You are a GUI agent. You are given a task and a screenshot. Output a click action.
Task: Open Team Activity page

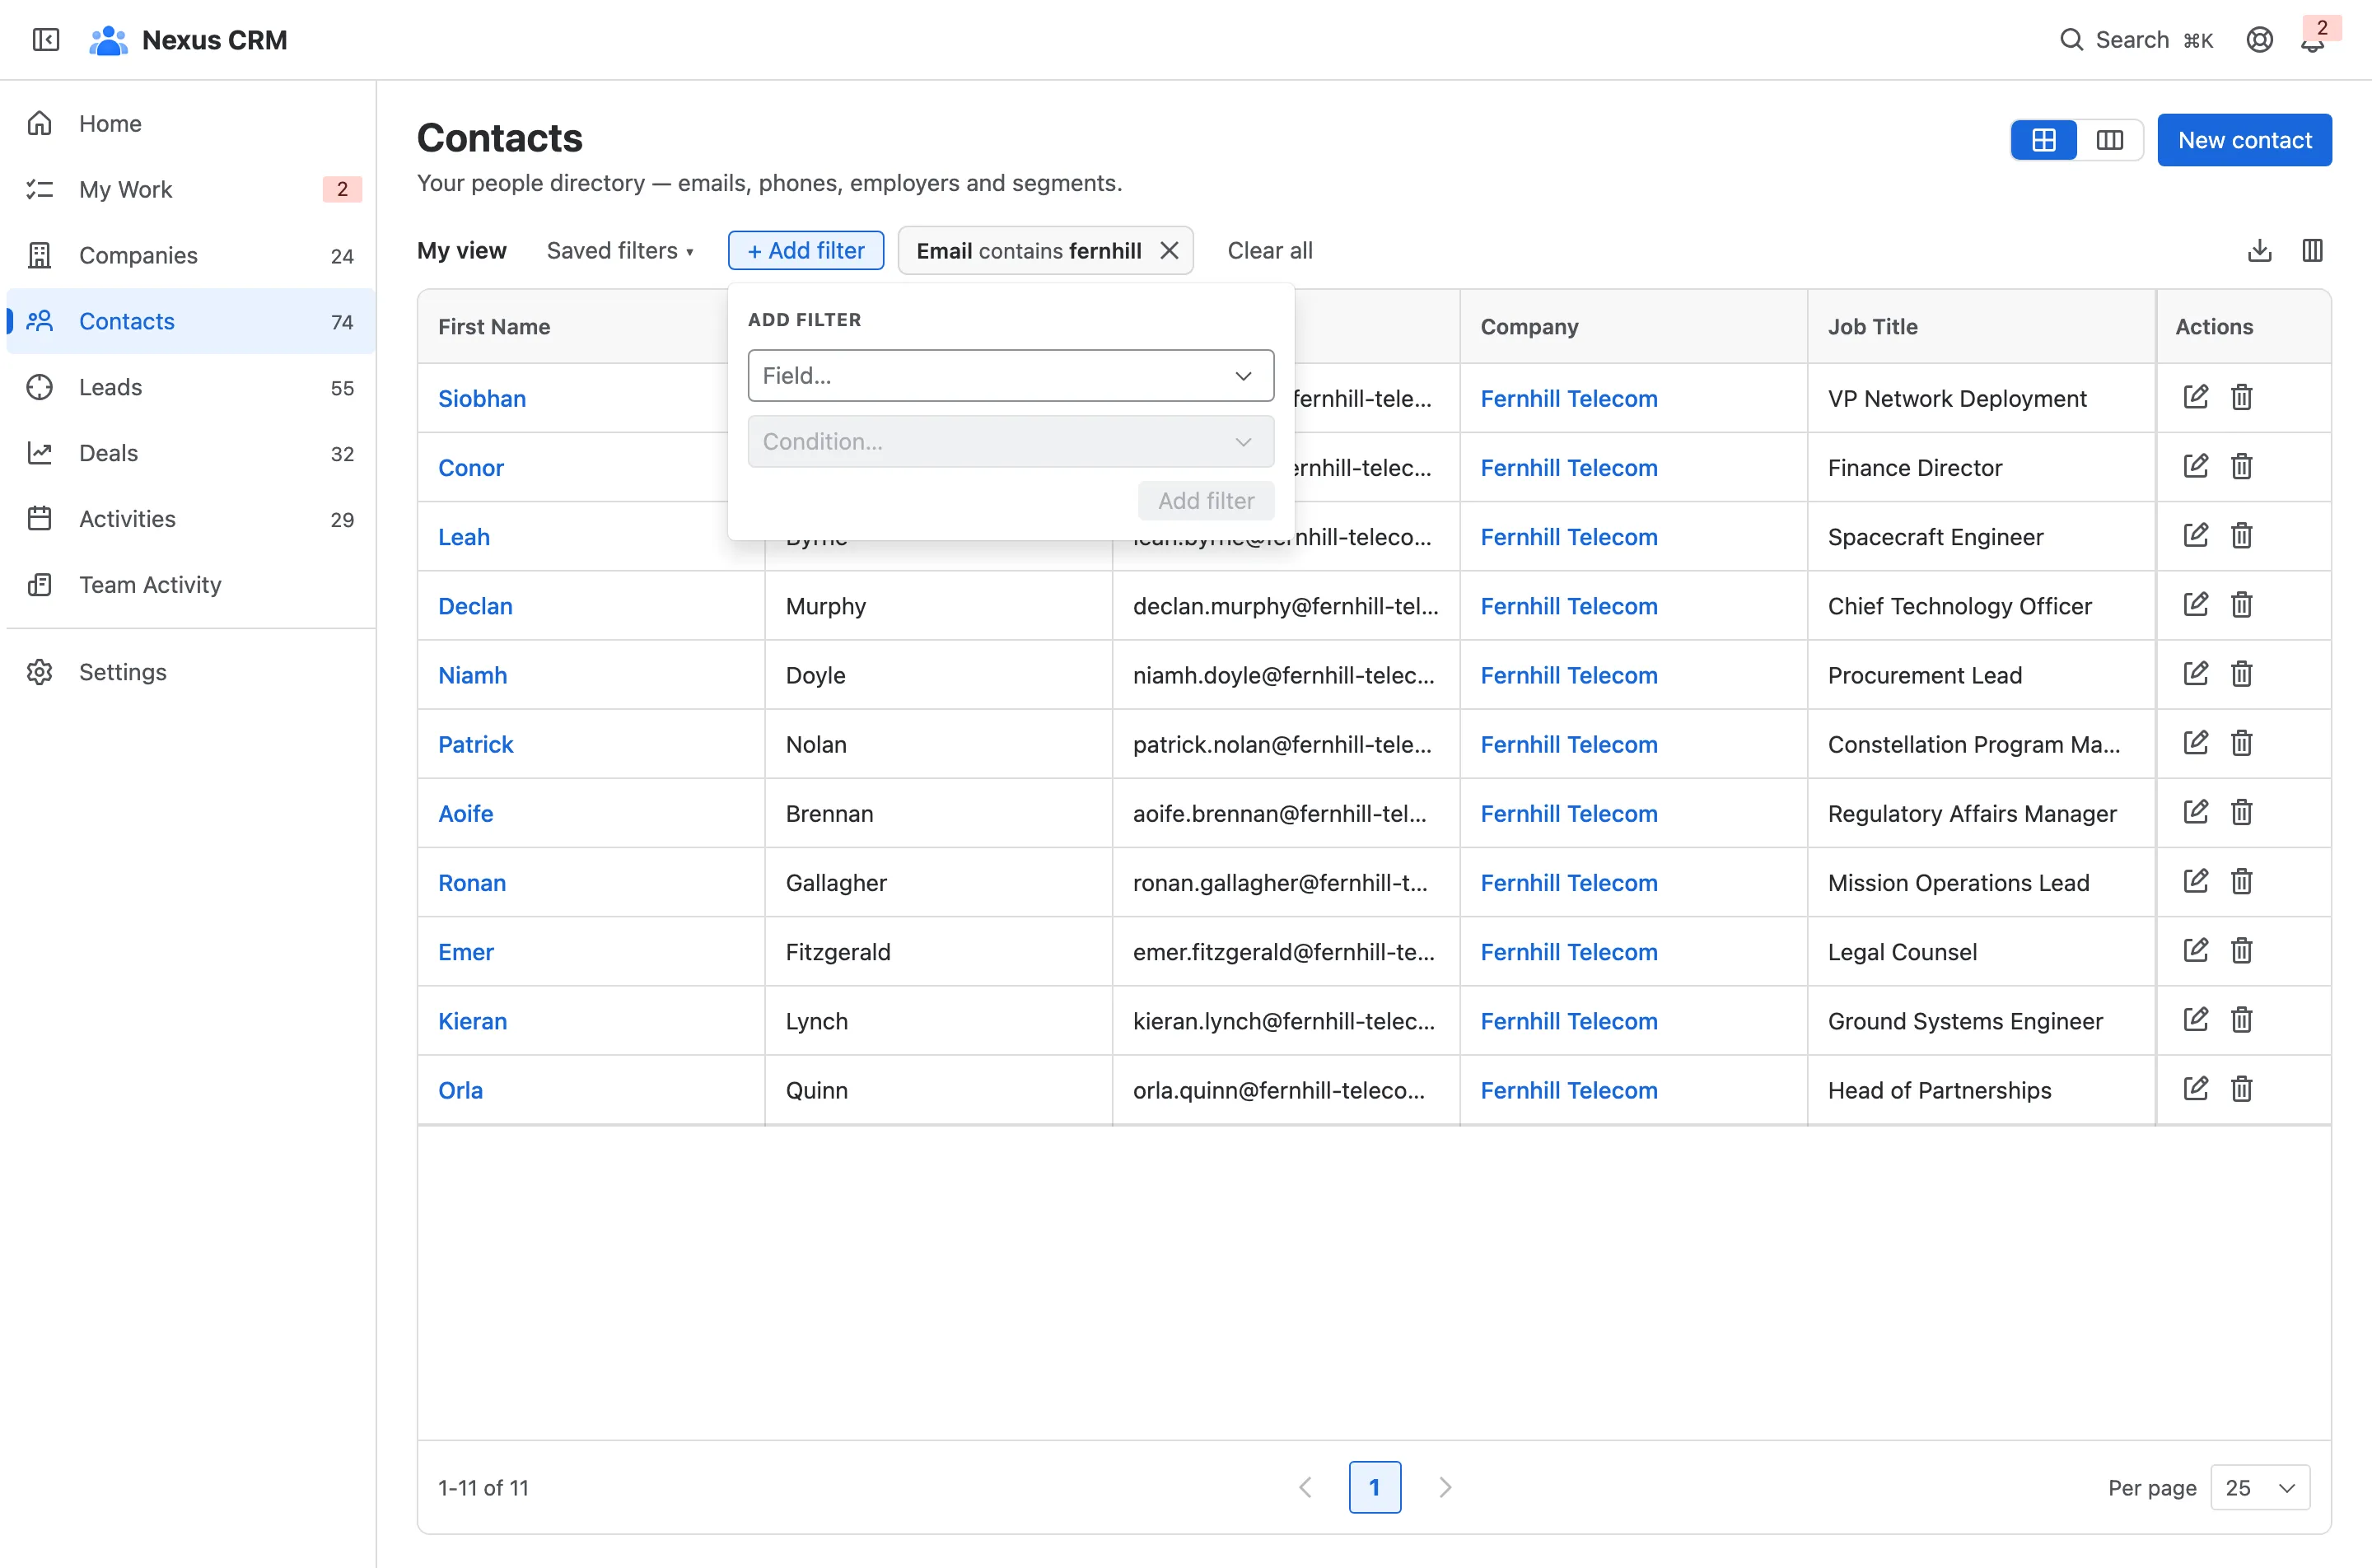click(190, 585)
